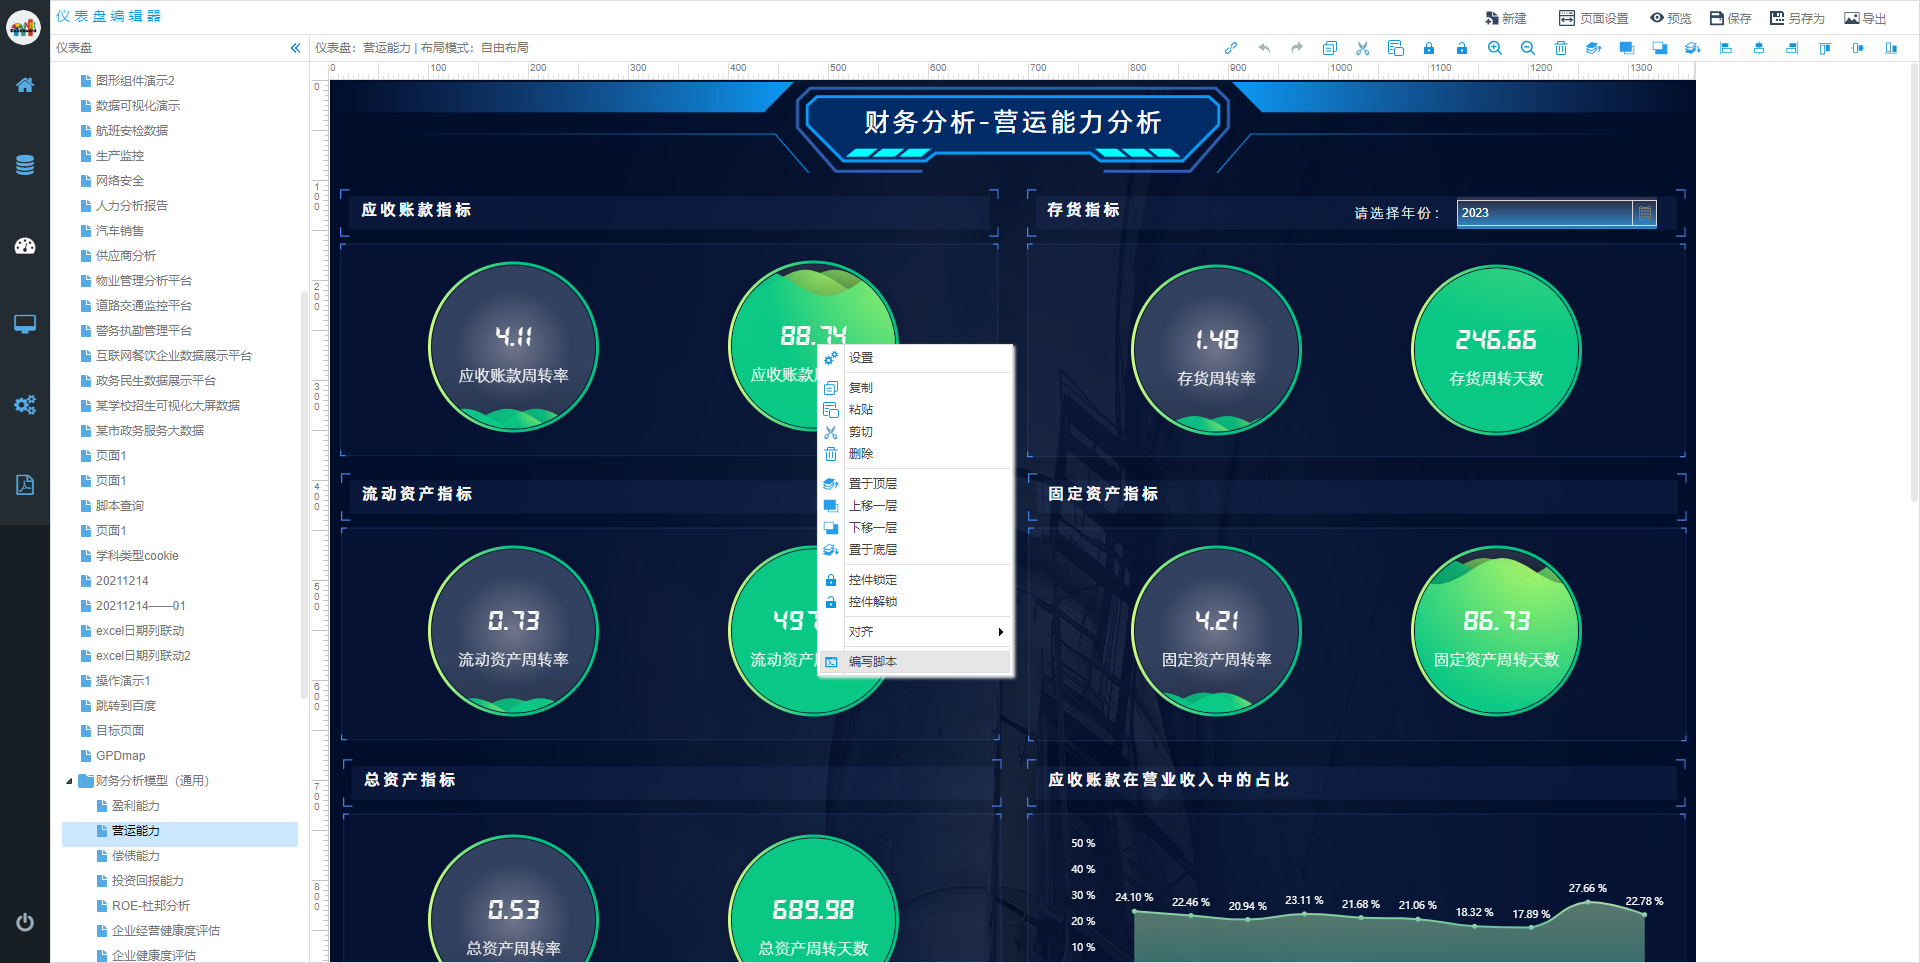Expand the 对齐 submenu arrow
The height and width of the screenshot is (963, 1920).
coord(1000,632)
